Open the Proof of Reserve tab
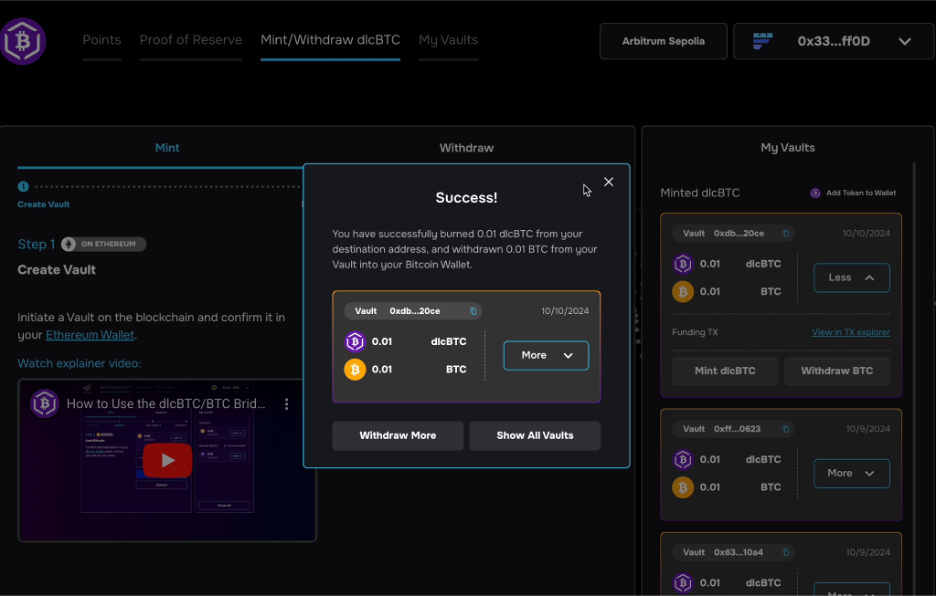 190,40
